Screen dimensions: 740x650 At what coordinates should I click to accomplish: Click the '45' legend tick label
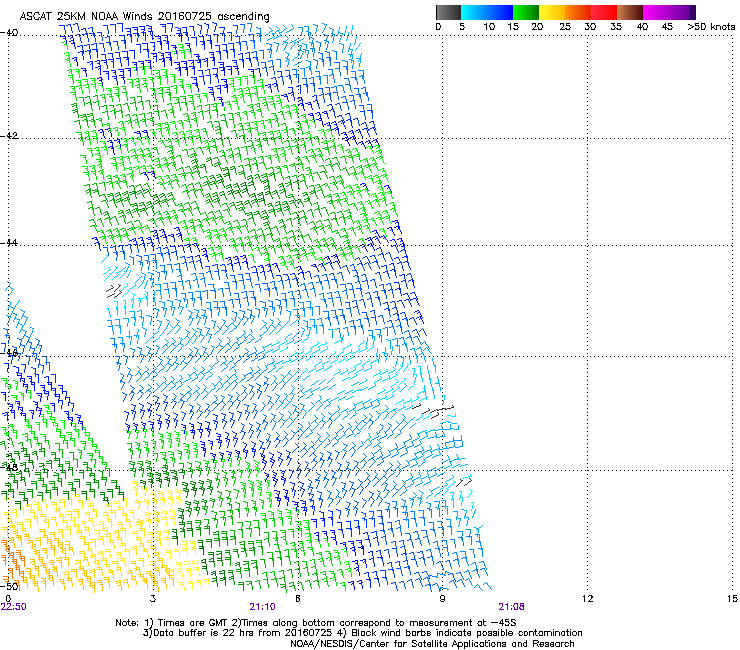coord(667,27)
